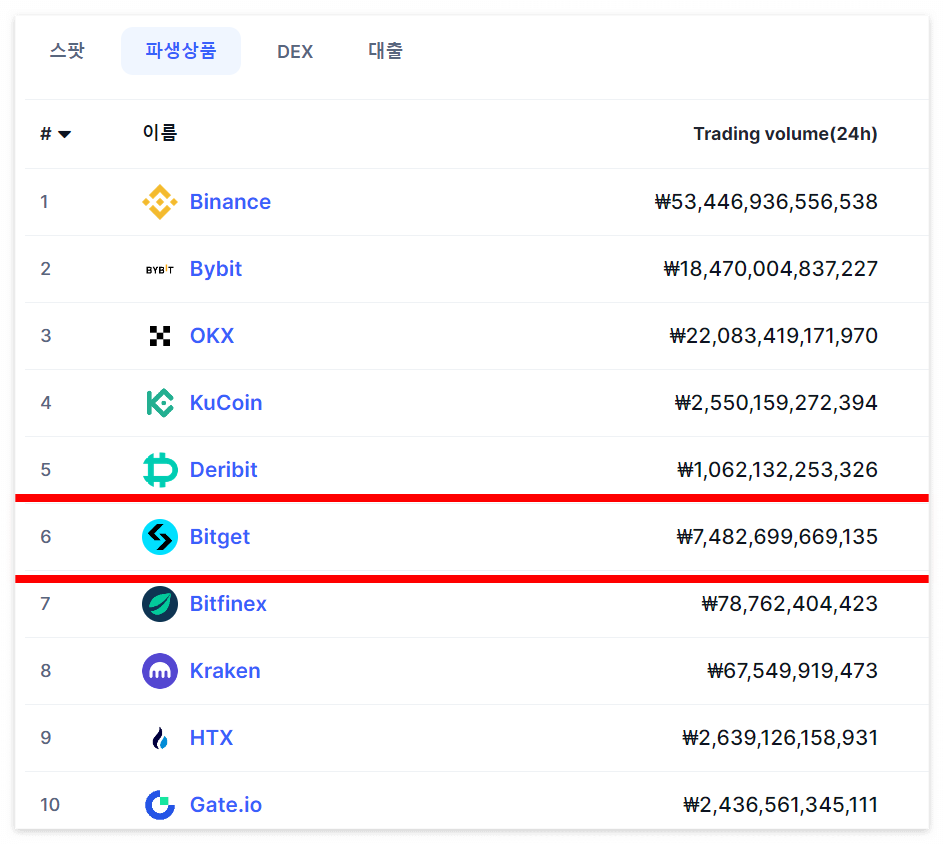Click volume ₩22,083,419,171,970

pyautogui.click(x=774, y=336)
